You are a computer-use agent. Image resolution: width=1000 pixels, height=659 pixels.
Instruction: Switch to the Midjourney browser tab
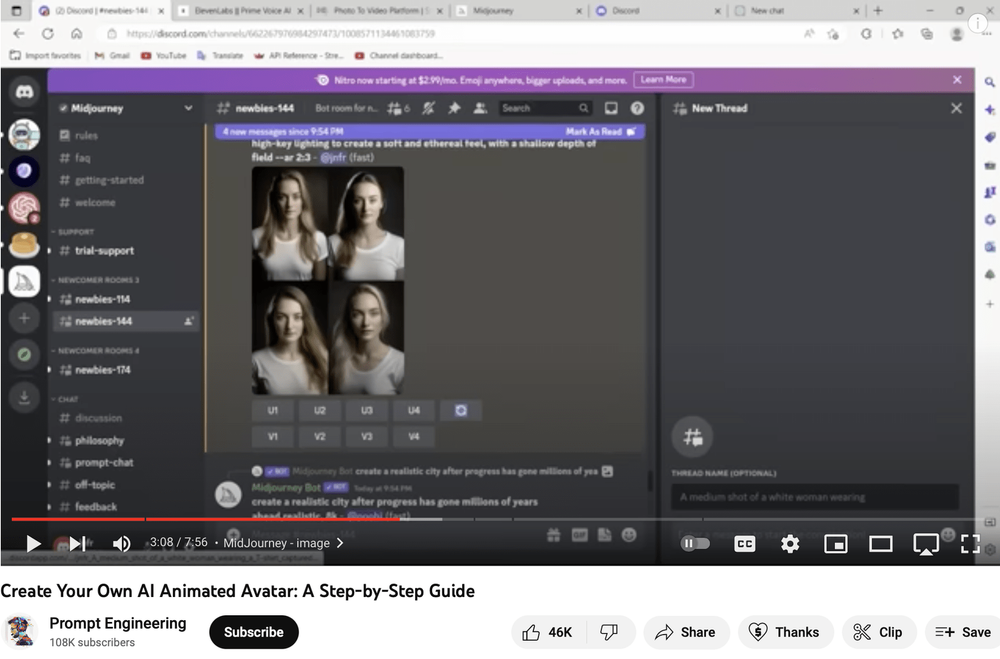click(518, 11)
